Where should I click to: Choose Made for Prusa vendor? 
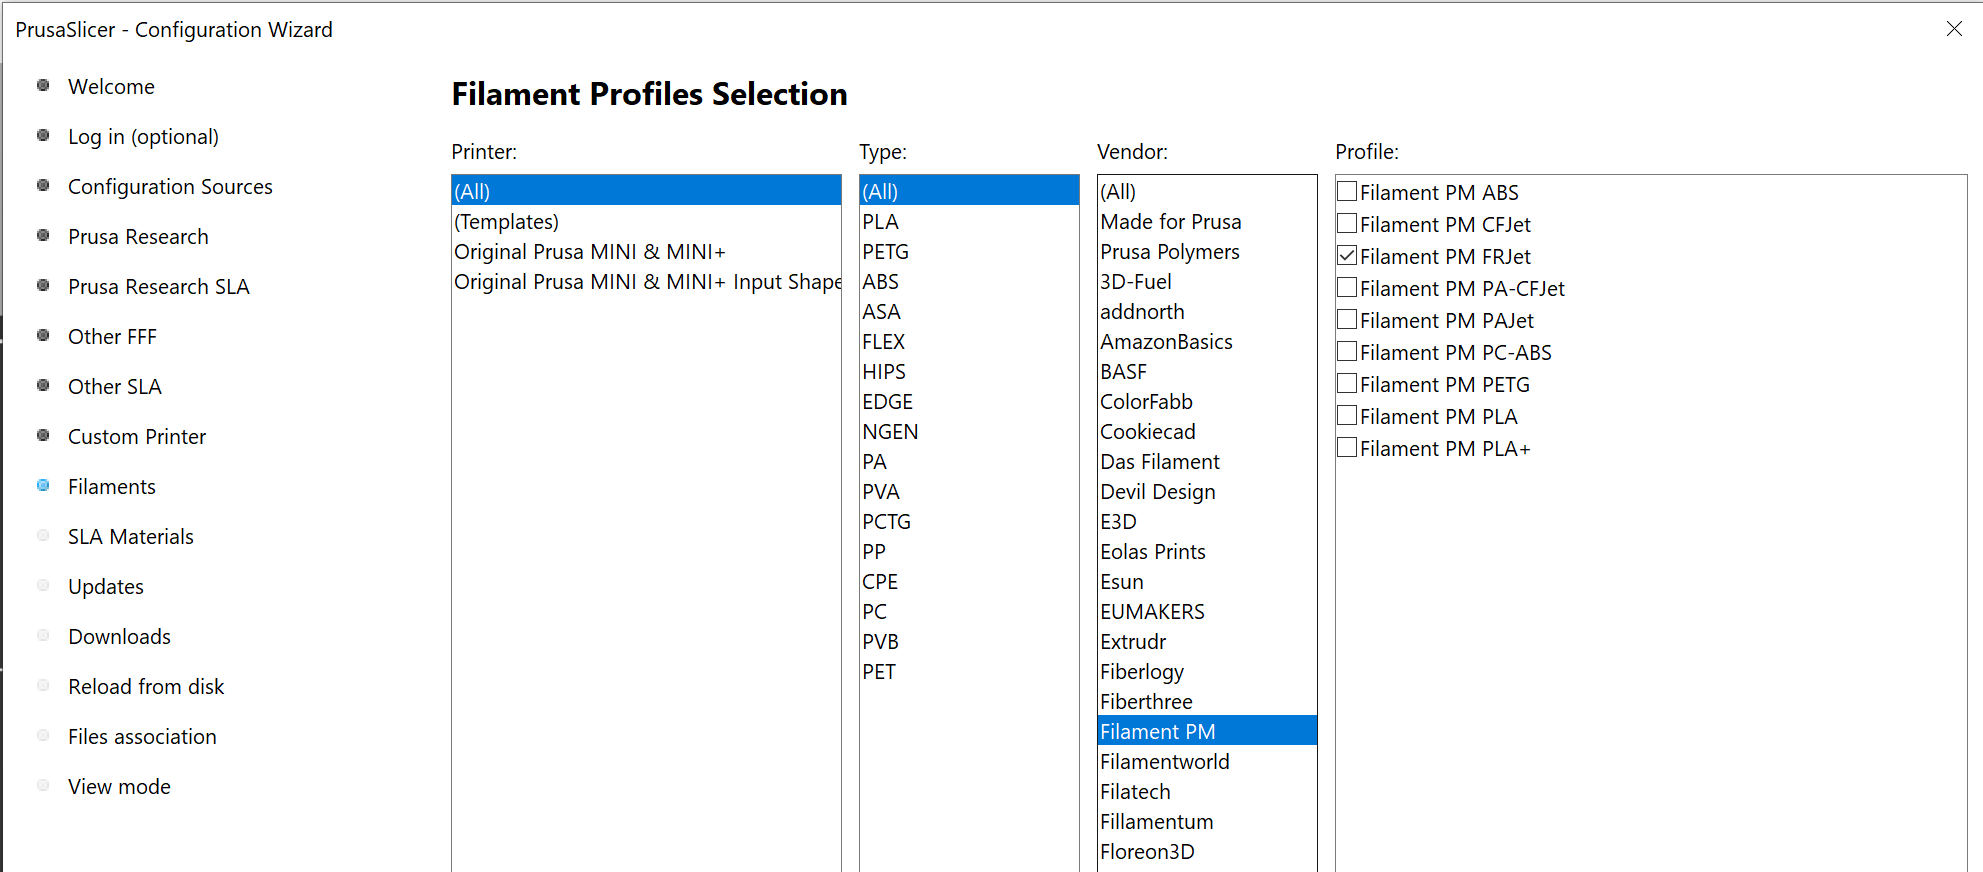pos(1207,221)
